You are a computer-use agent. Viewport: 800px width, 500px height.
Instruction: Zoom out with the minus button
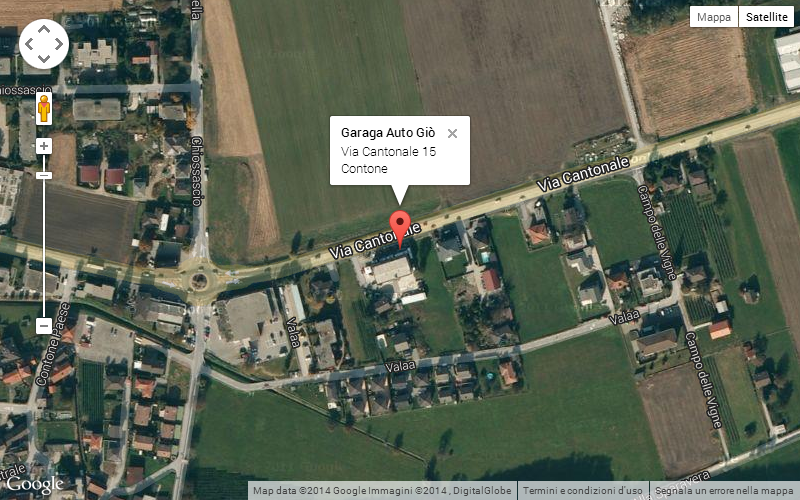pyautogui.click(x=44, y=326)
